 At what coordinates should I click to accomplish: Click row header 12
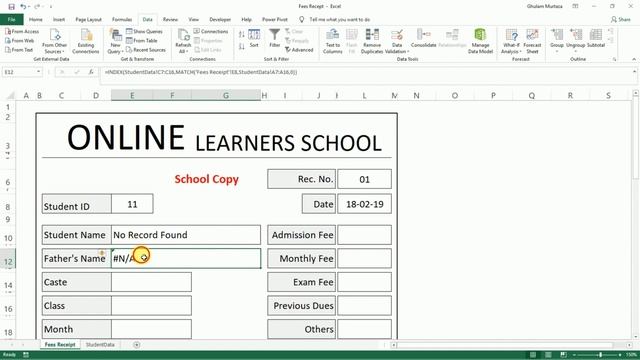[x=8, y=260]
